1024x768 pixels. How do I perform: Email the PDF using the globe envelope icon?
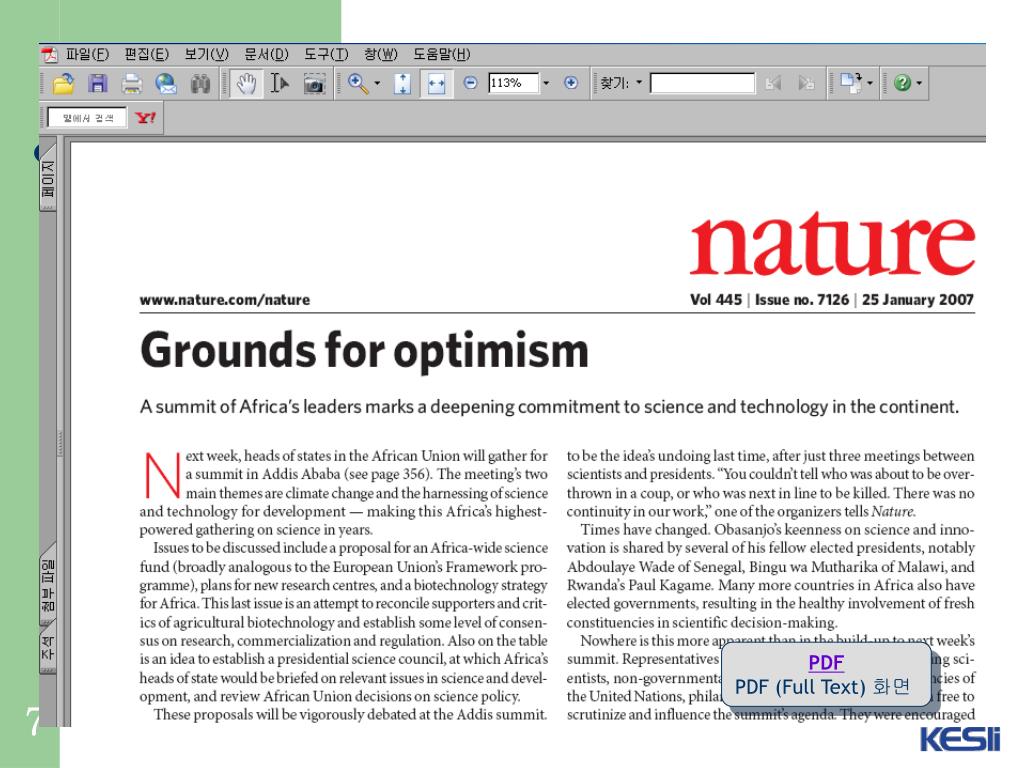tap(166, 84)
